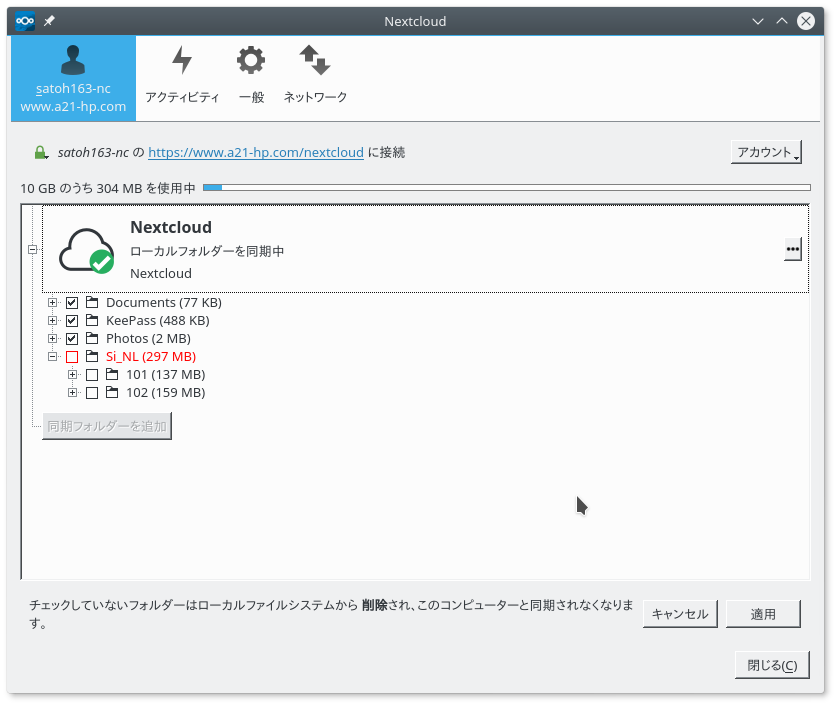Click the Photos folder icon

[92, 339]
